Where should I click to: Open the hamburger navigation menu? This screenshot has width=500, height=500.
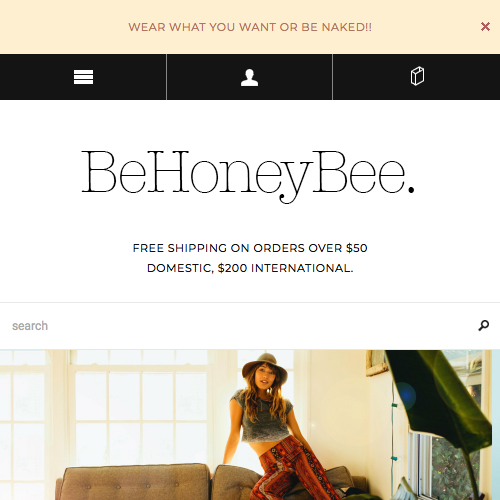click(x=83, y=77)
